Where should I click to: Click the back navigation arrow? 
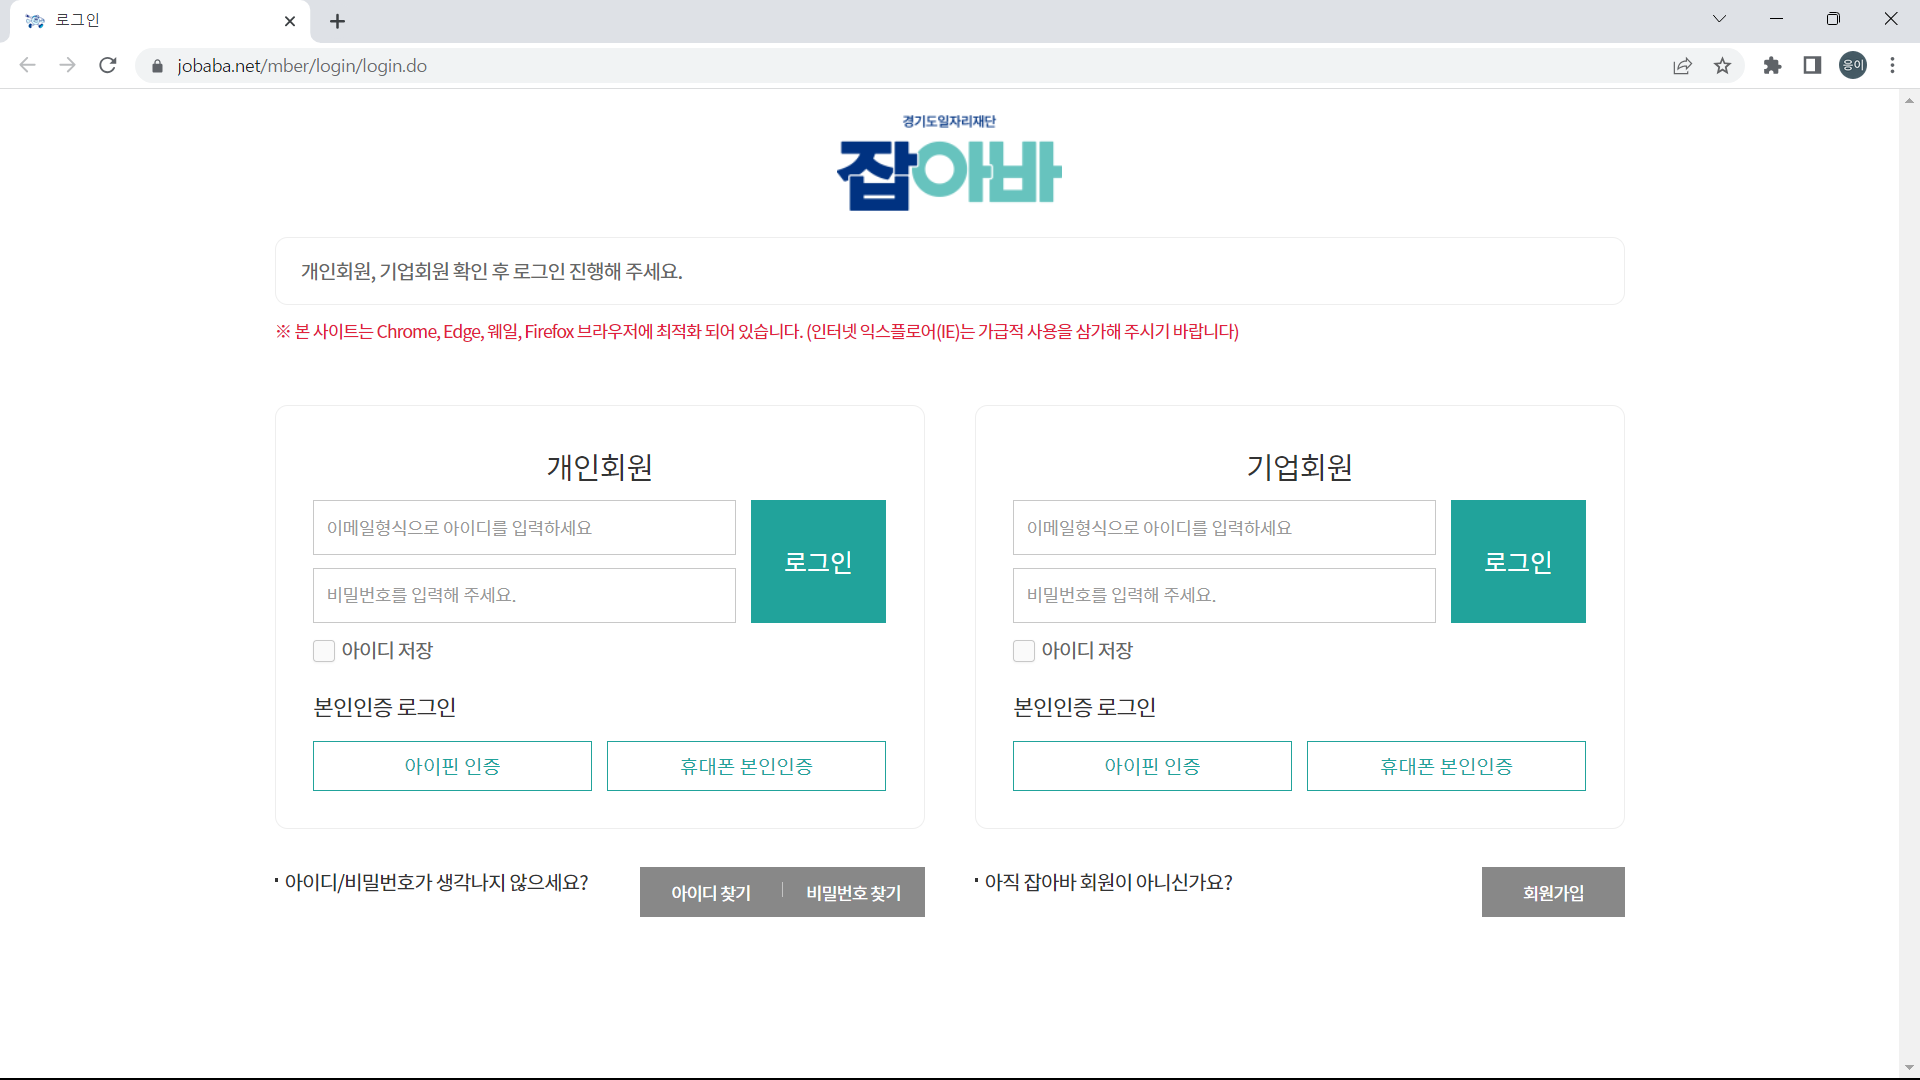click(27, 65)
